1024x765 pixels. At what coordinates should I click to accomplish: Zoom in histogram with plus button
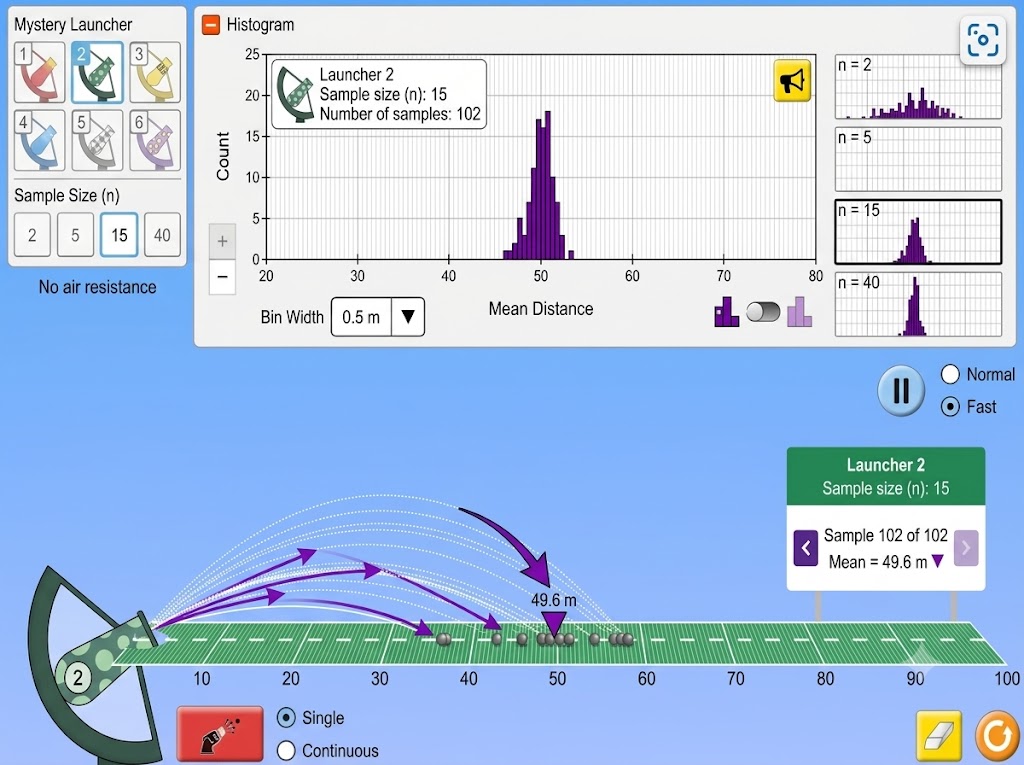tap(222, 241)
